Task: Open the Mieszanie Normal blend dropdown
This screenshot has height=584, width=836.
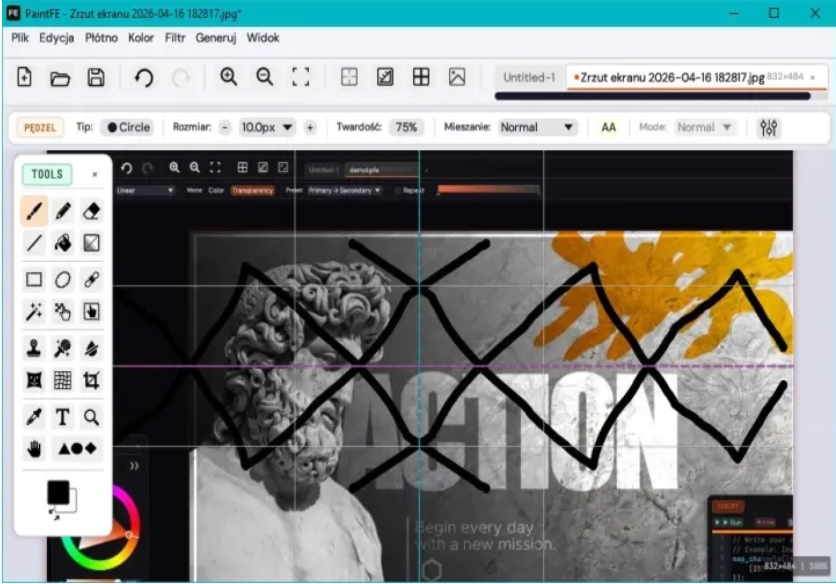Action: (x=537, y=127)
